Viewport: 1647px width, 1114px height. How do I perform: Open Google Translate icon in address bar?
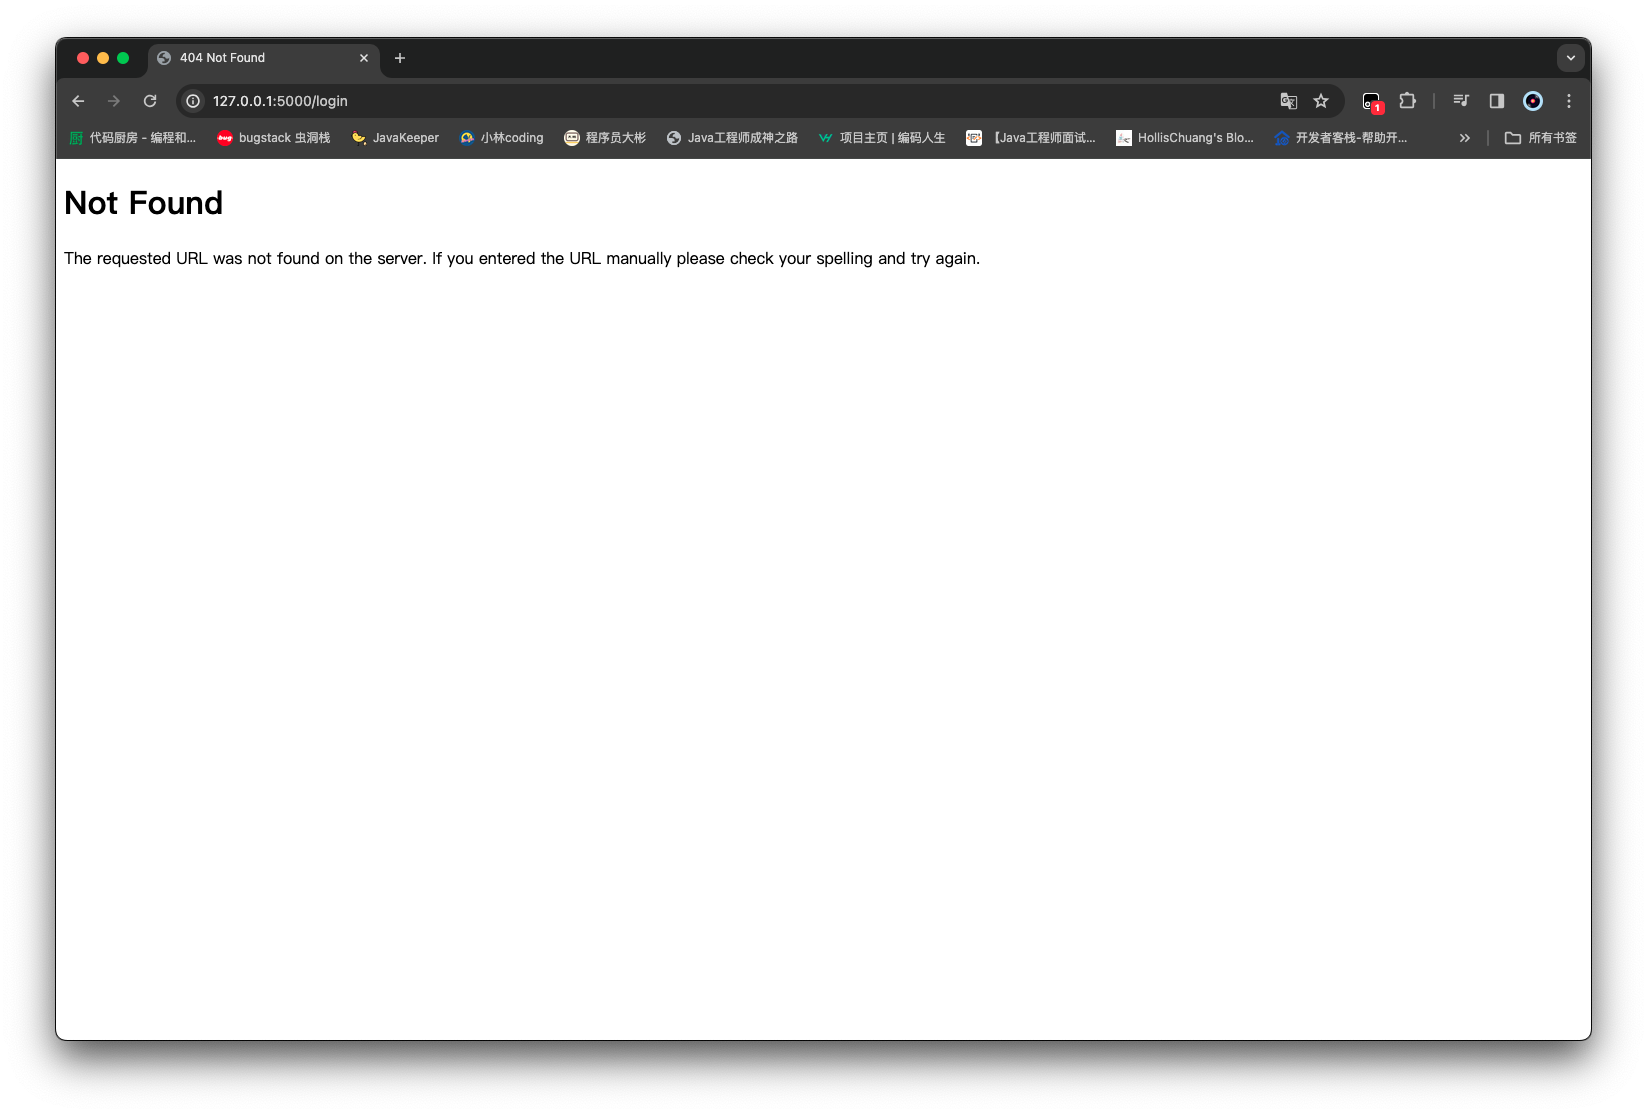1288,101
